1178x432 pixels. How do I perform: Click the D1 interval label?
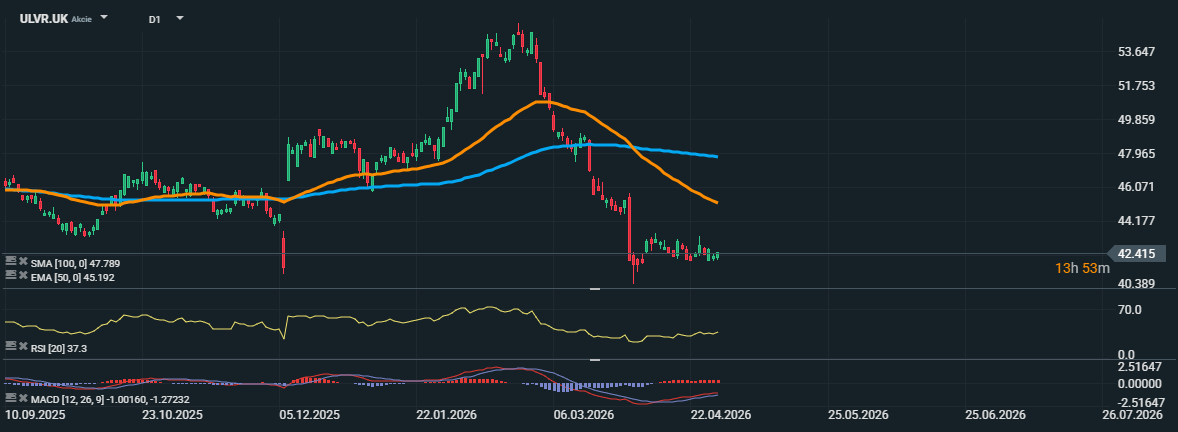[154, 19]
